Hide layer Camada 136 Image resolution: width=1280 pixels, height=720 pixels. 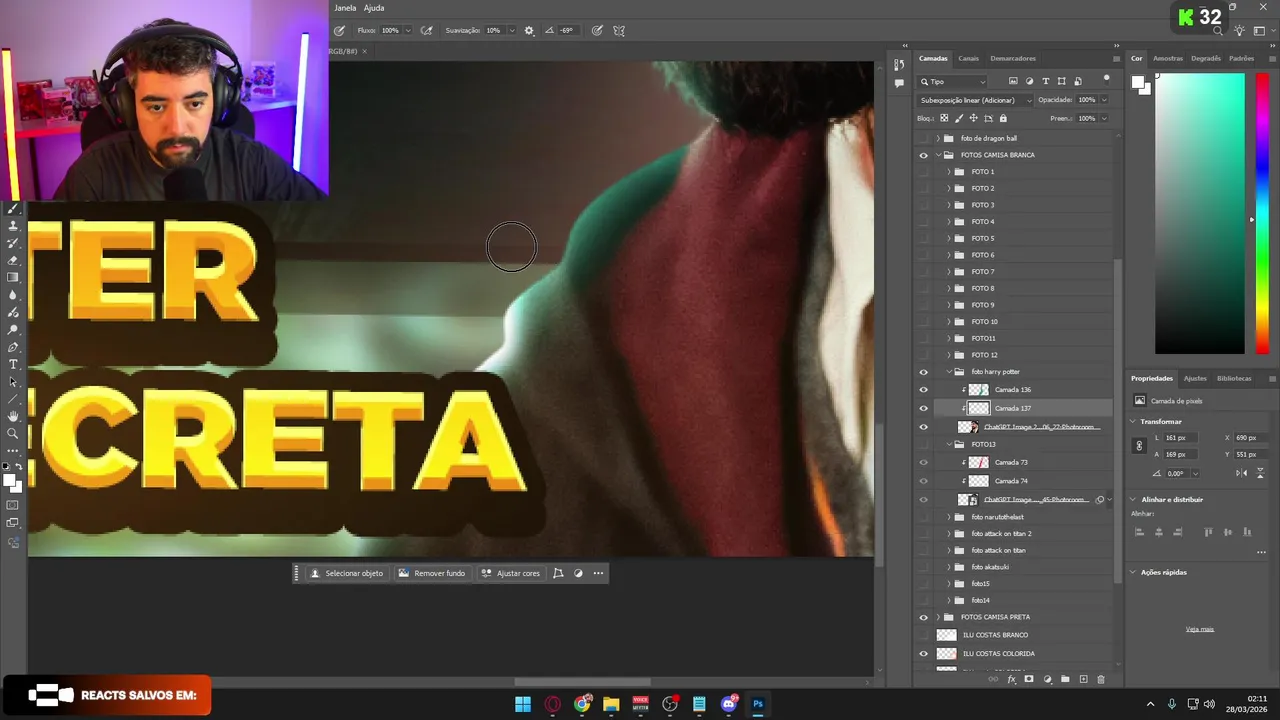coord(923,390)
